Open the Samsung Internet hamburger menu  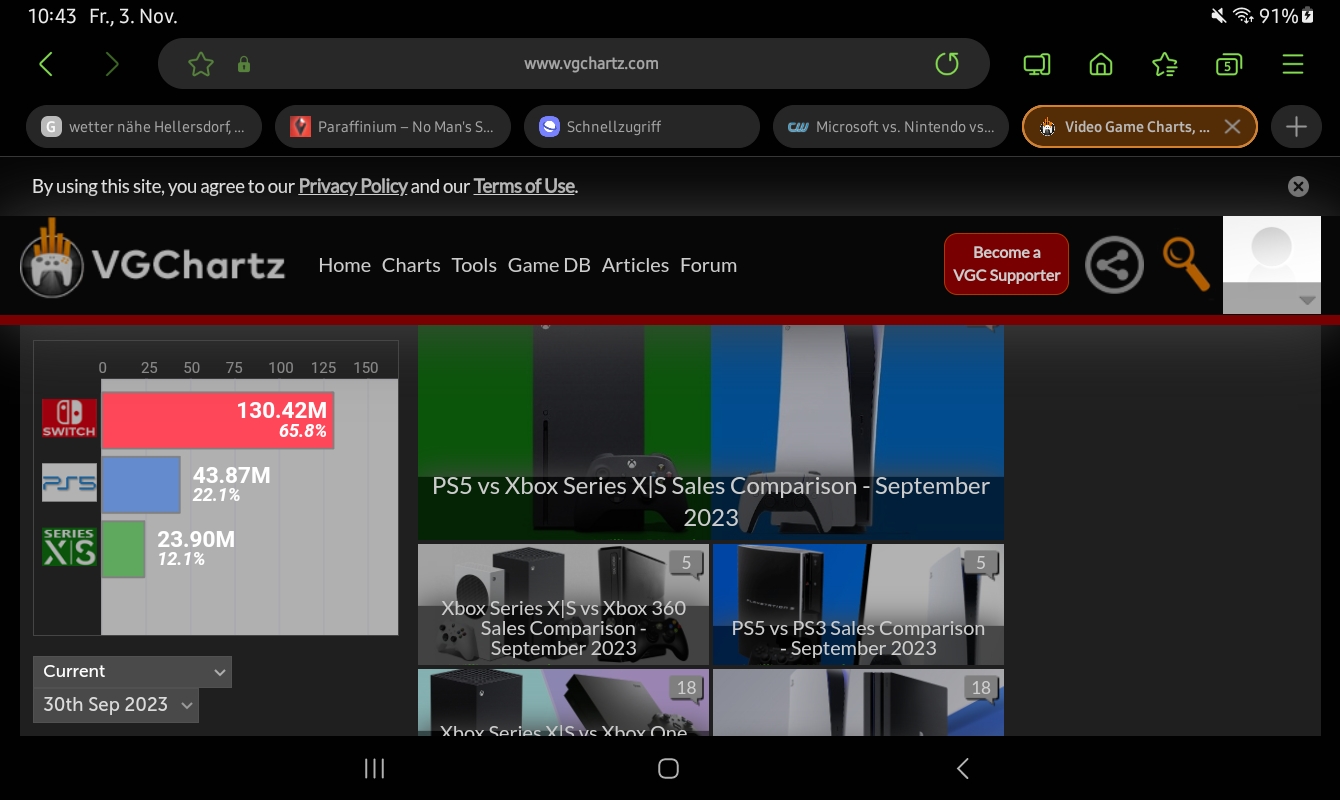tap(1292, 63)
